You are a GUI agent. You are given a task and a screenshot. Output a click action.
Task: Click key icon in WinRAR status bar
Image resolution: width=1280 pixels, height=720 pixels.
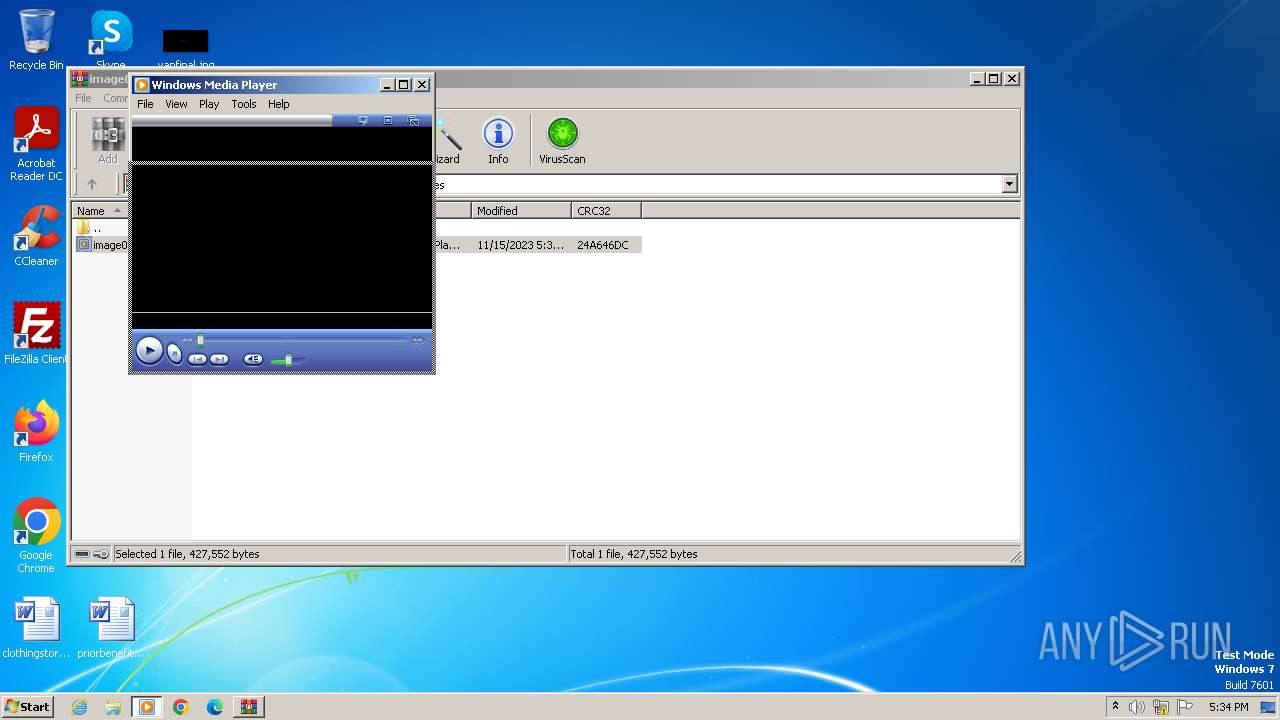(x=101, y=554)
